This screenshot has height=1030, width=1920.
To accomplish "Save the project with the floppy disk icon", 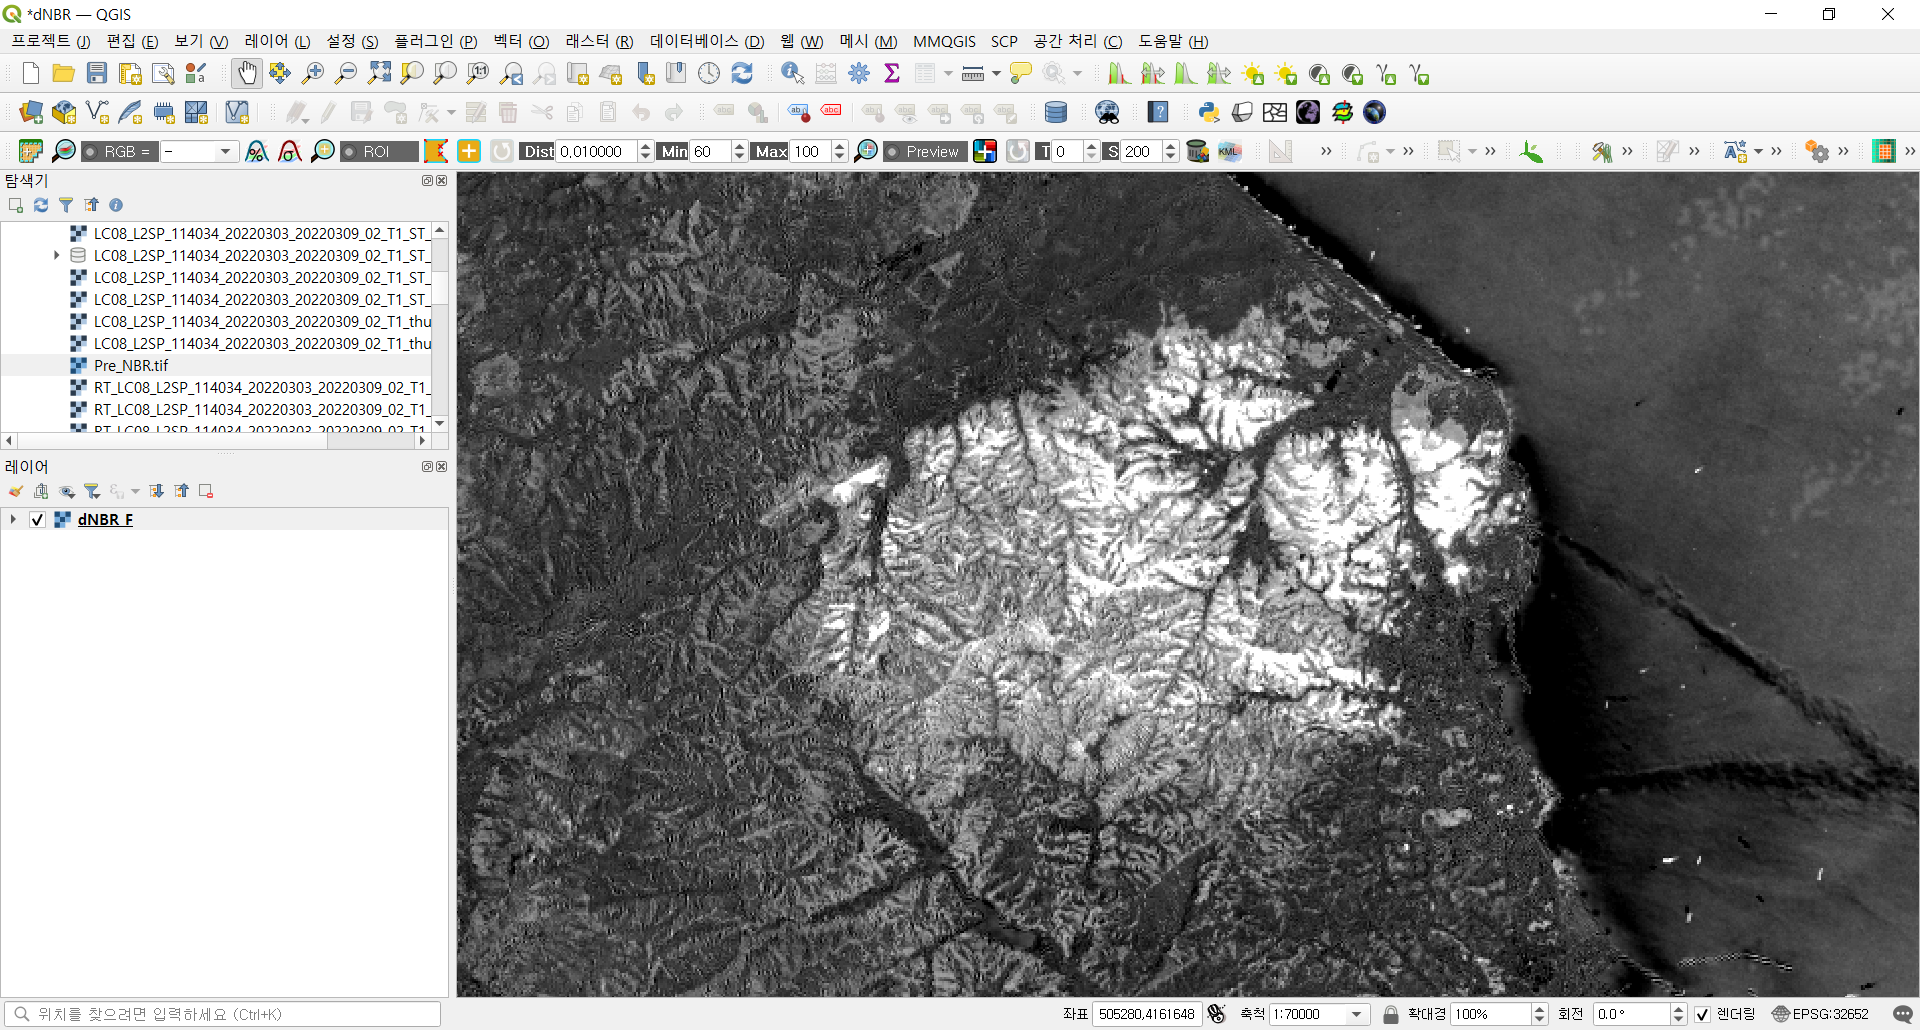I will [97, 73].
